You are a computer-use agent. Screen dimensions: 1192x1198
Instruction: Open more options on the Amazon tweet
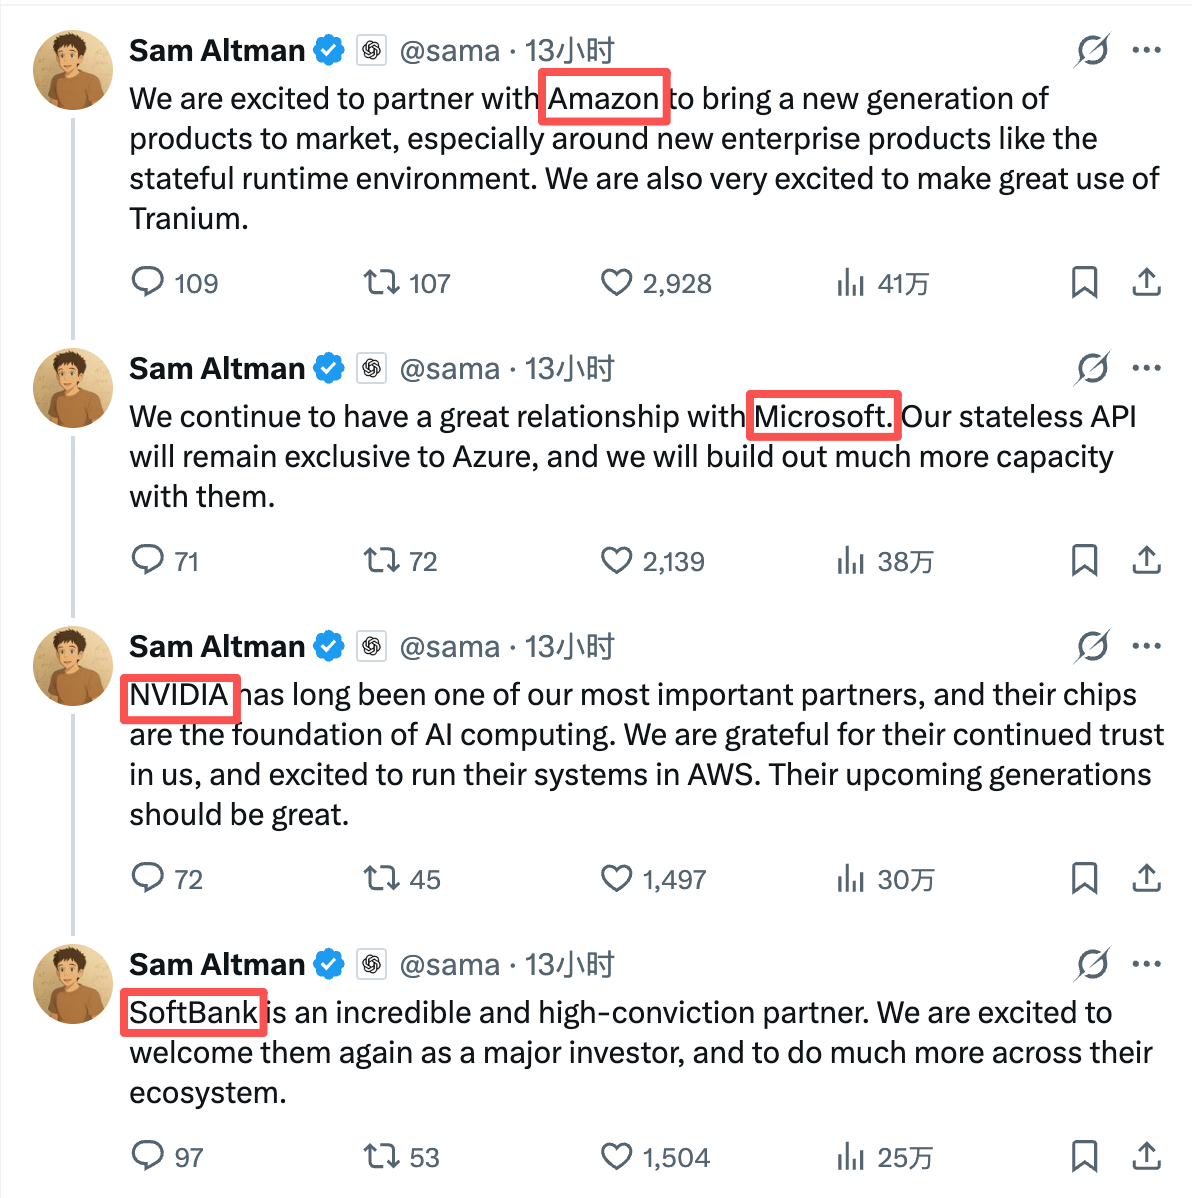pyautogui.click(x=1146, y=50)
